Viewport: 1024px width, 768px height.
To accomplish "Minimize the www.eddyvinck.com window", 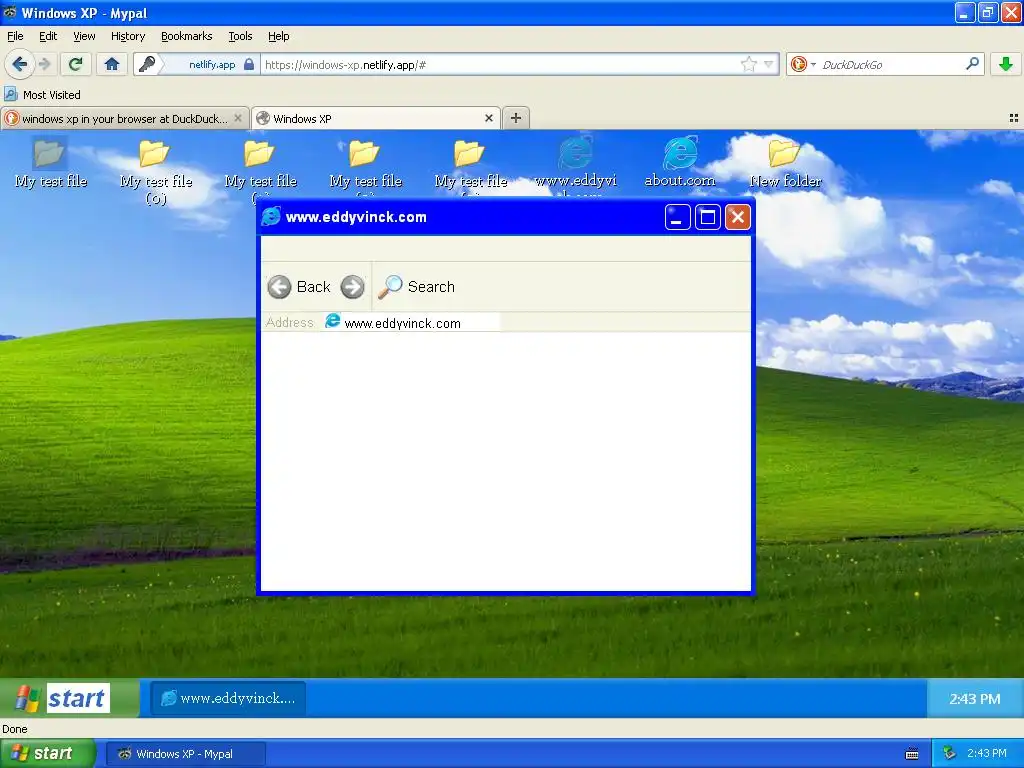I will tap(677, 217).
